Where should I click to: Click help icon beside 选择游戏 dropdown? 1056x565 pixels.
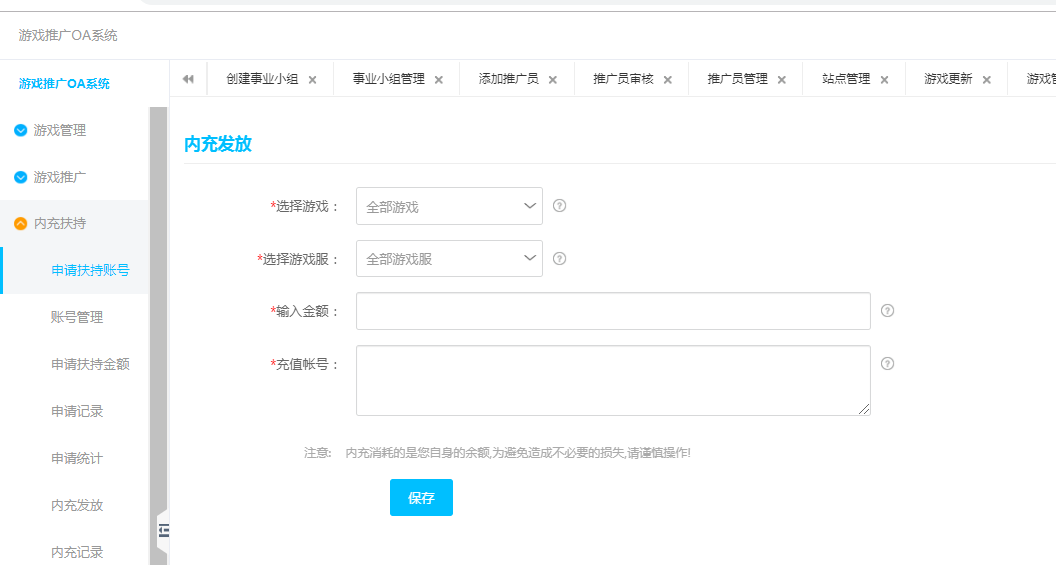point(559,206)
